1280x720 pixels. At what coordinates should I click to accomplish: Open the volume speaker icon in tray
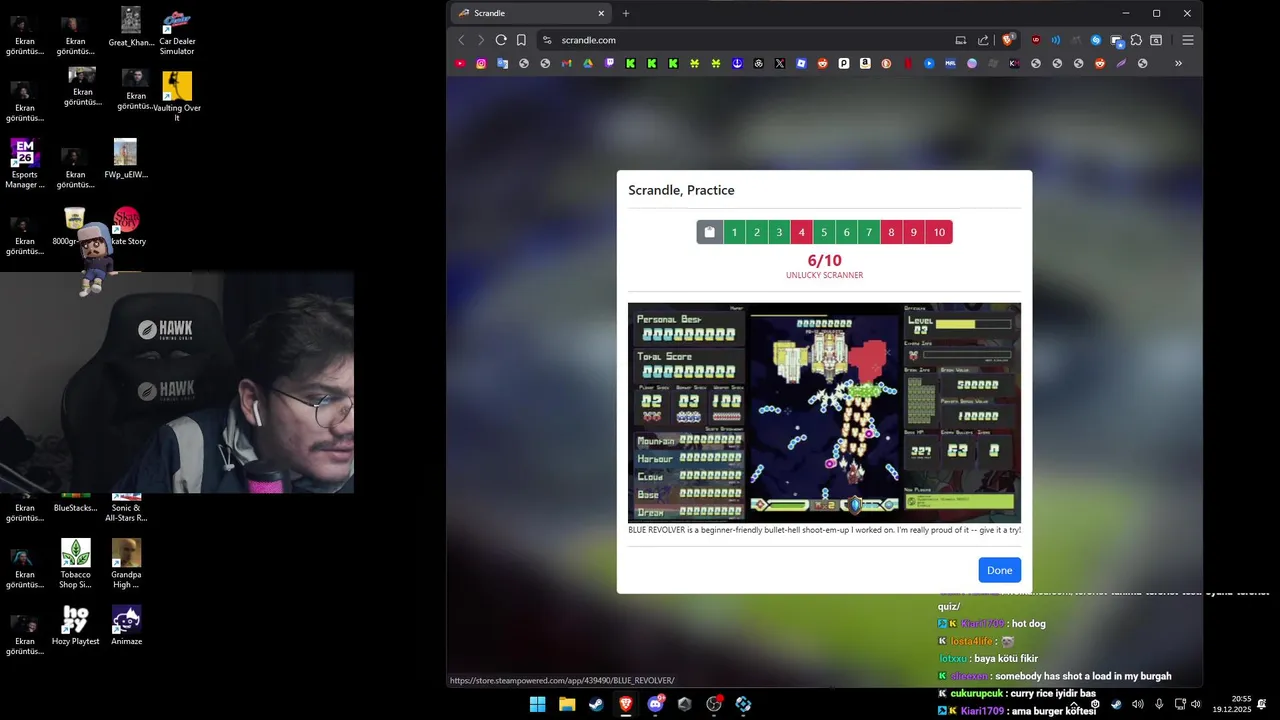coord(1138,704)
